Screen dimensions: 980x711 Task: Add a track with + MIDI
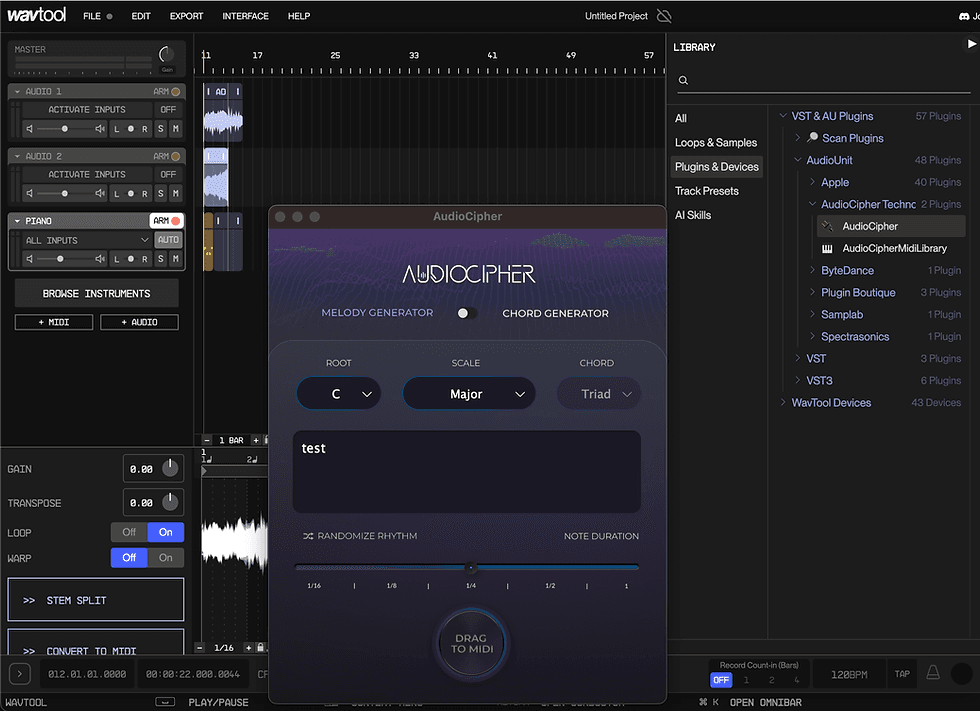coord(54,322)
